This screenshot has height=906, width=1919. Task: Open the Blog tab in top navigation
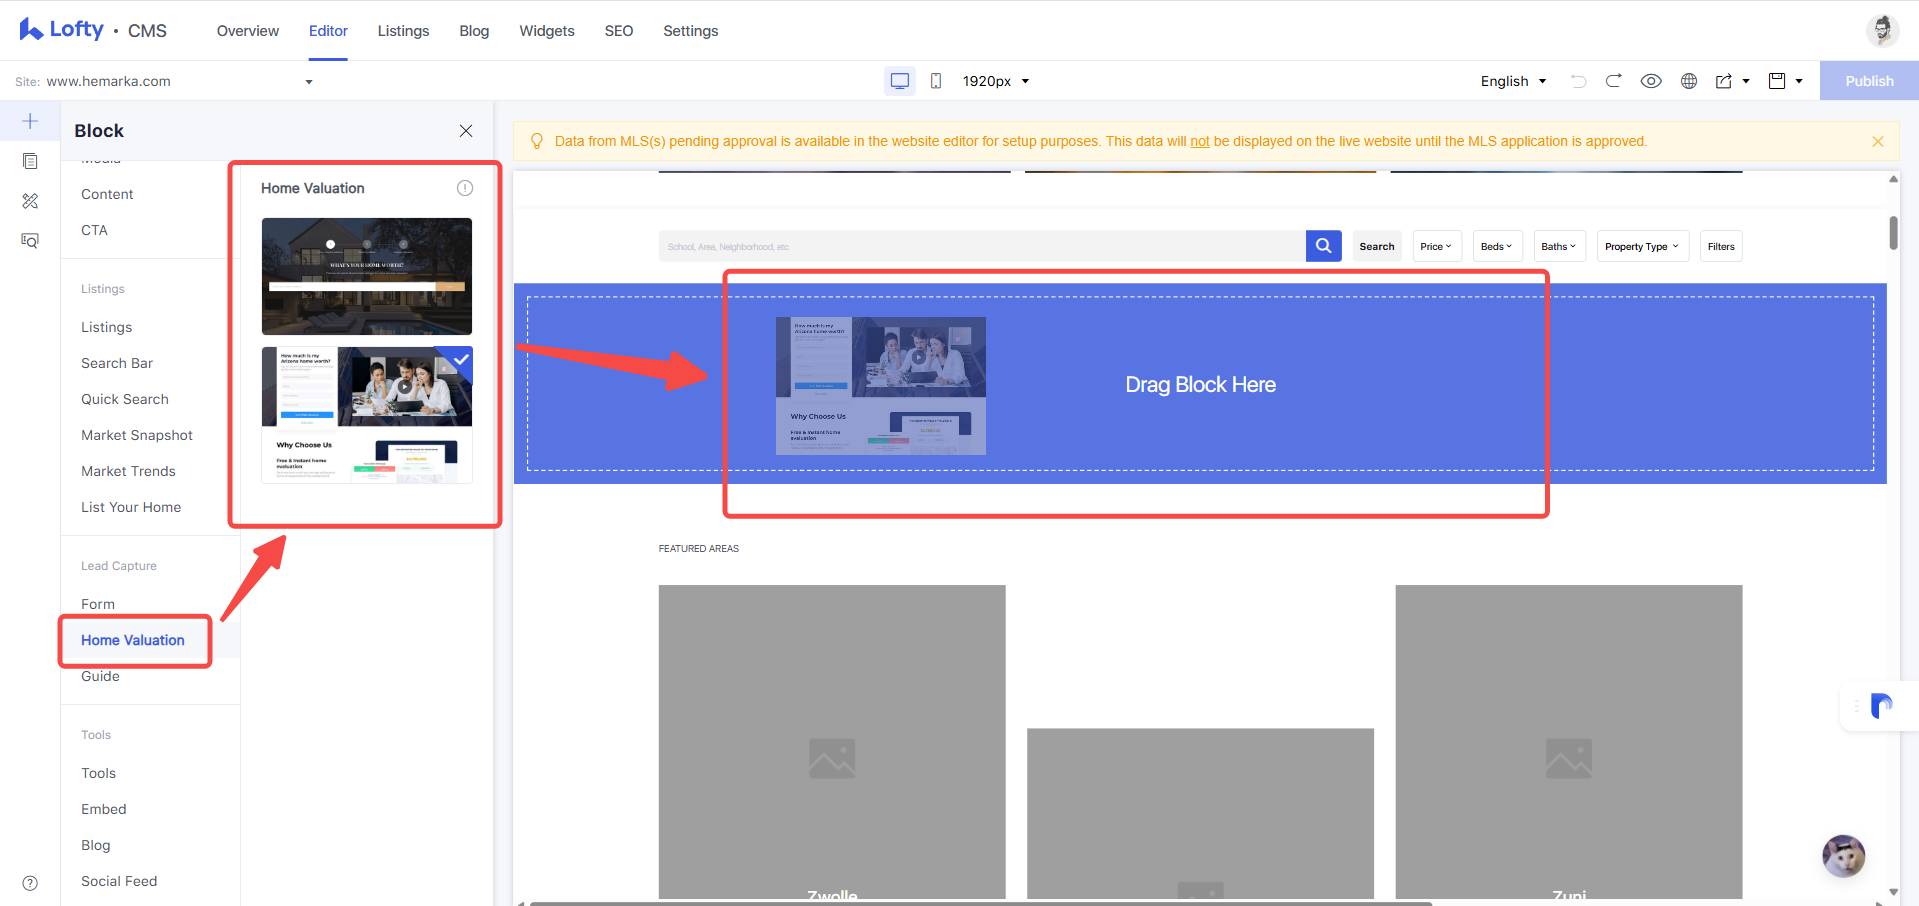[x=474, y=31]
